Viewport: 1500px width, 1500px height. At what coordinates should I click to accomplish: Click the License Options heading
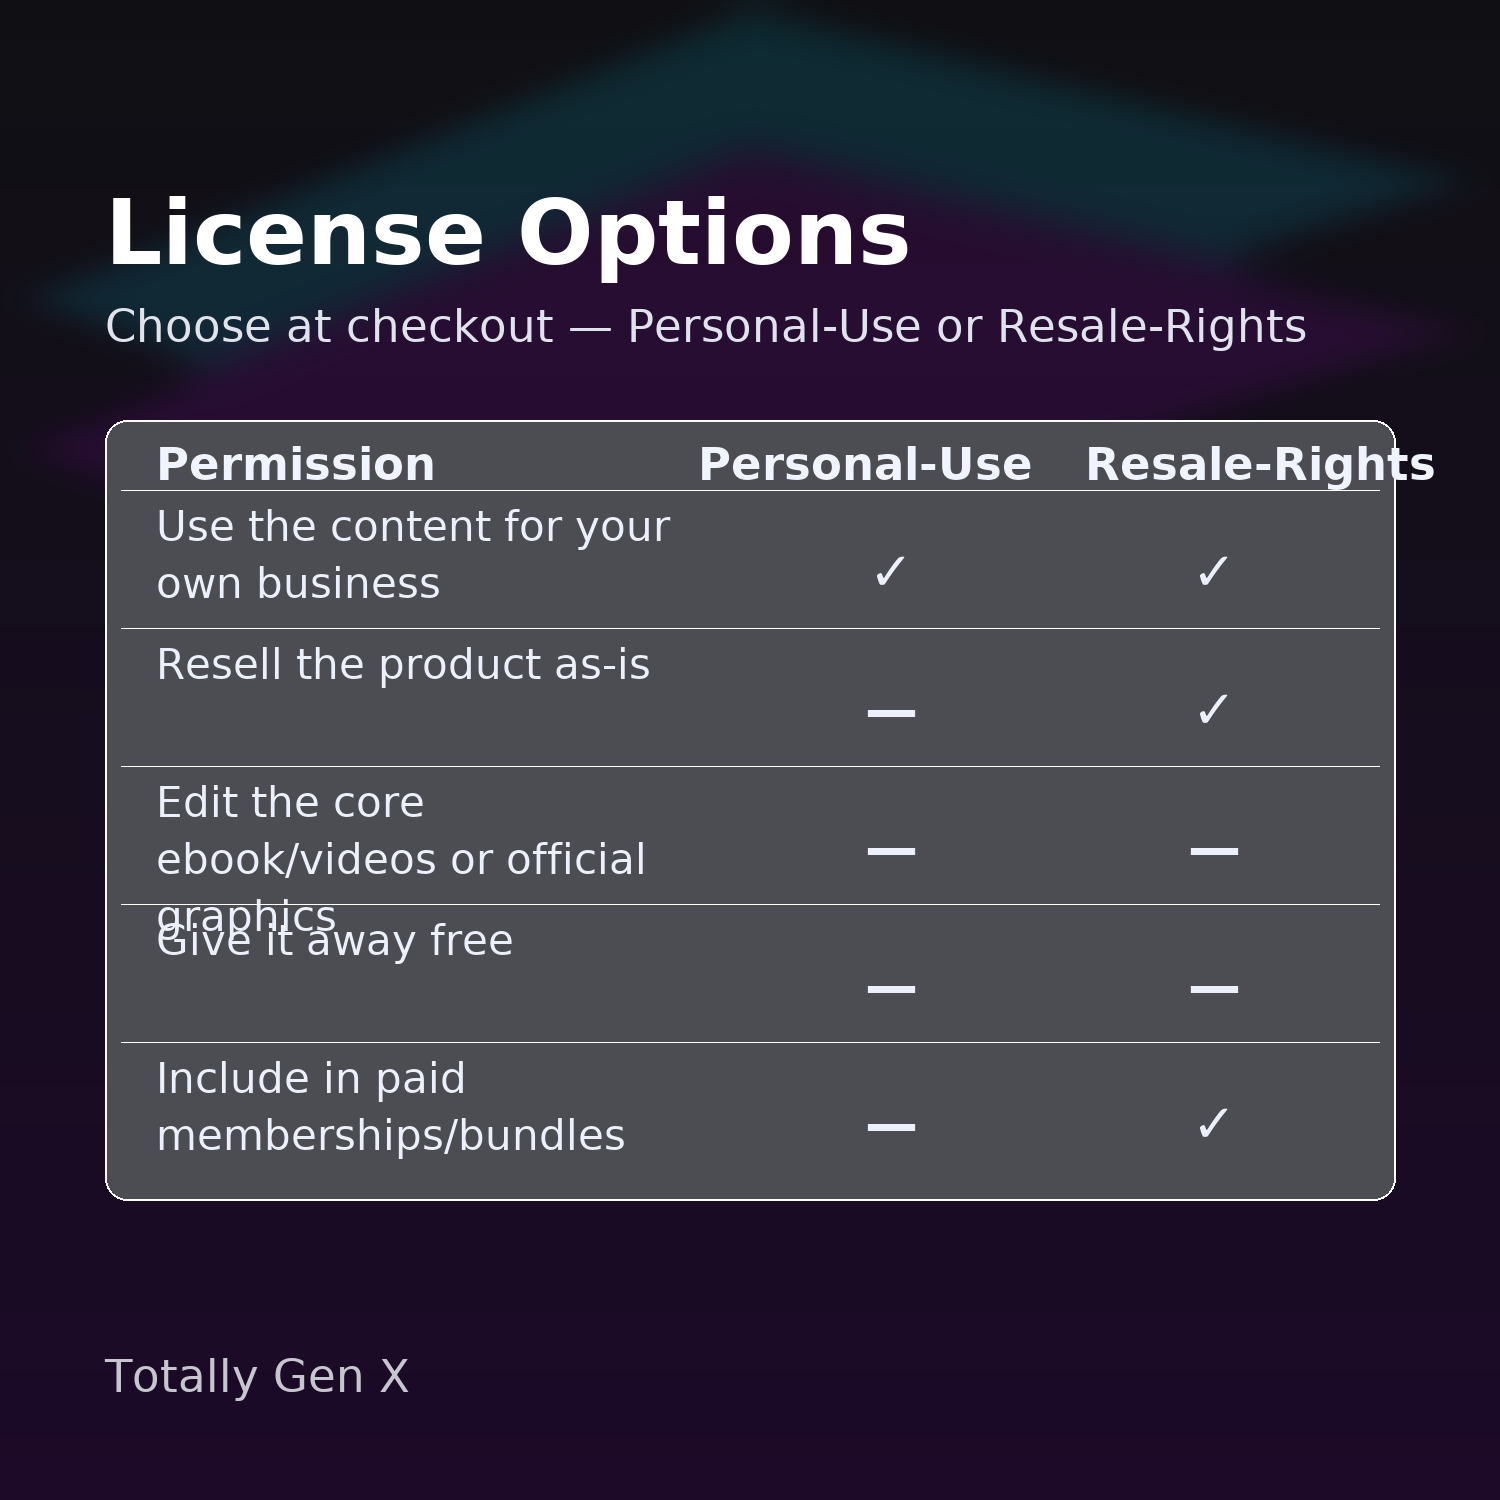click(508, 235)
